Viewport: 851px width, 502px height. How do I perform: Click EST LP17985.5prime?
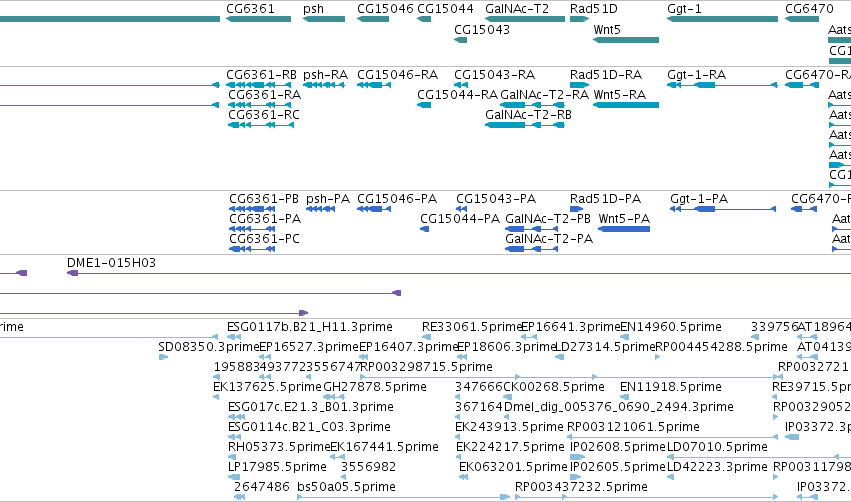point(277,467)
